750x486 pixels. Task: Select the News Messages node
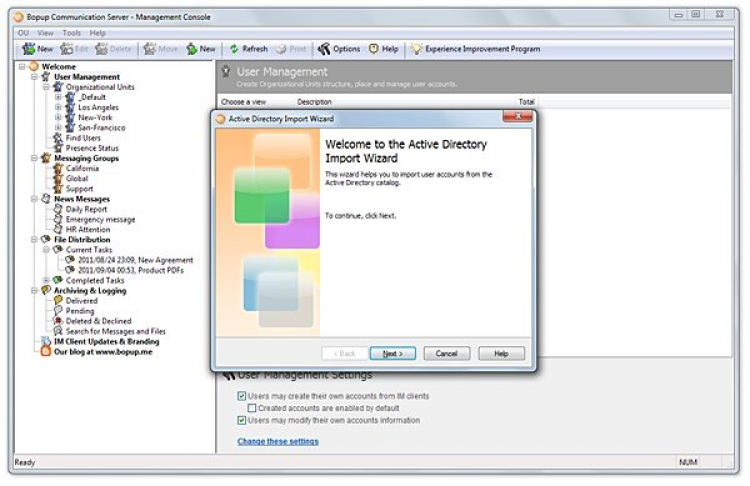pyautogui.click(x=82, y=199)
